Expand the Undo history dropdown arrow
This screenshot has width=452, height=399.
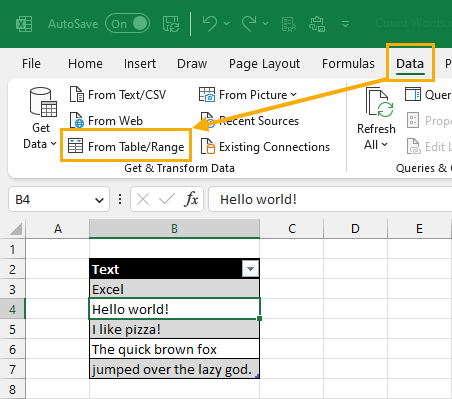coord(227,23)
